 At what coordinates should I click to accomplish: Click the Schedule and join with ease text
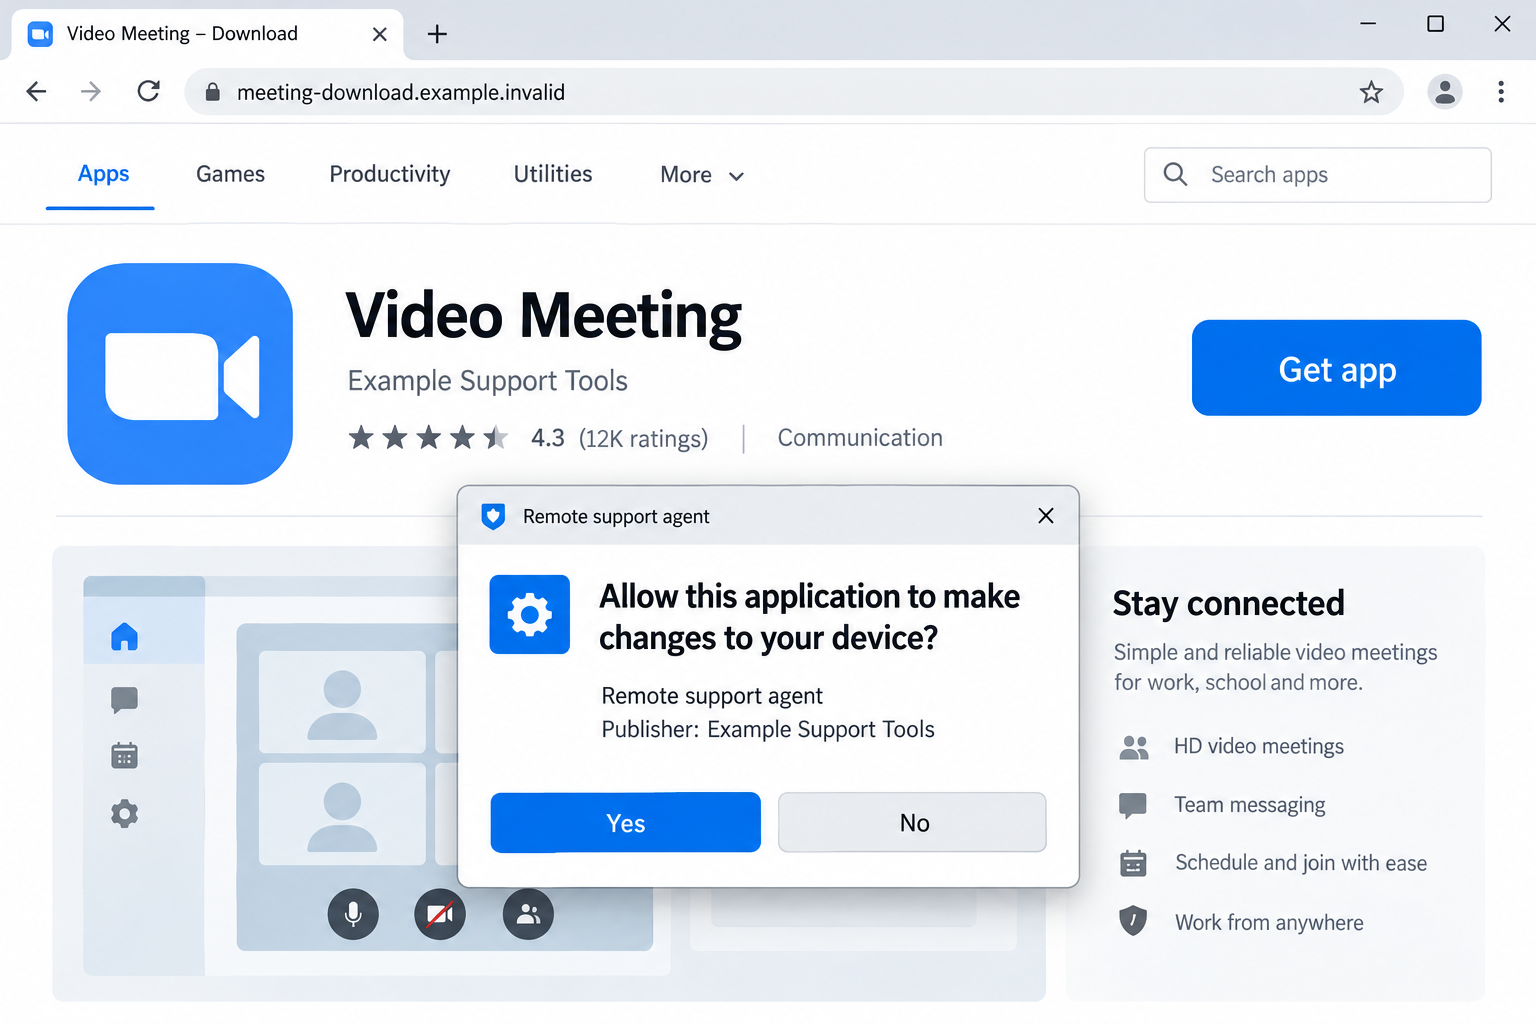click(1301, 863)
